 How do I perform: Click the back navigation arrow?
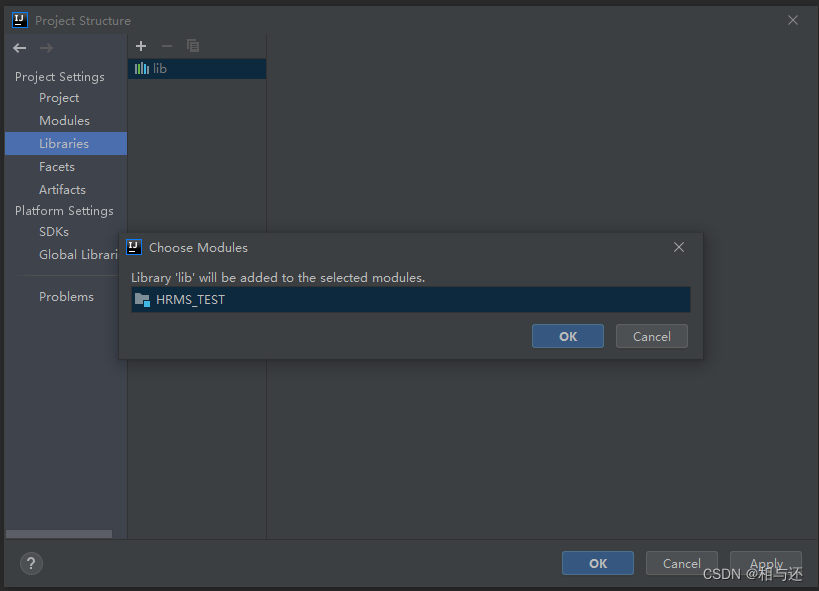coord(20,48)
